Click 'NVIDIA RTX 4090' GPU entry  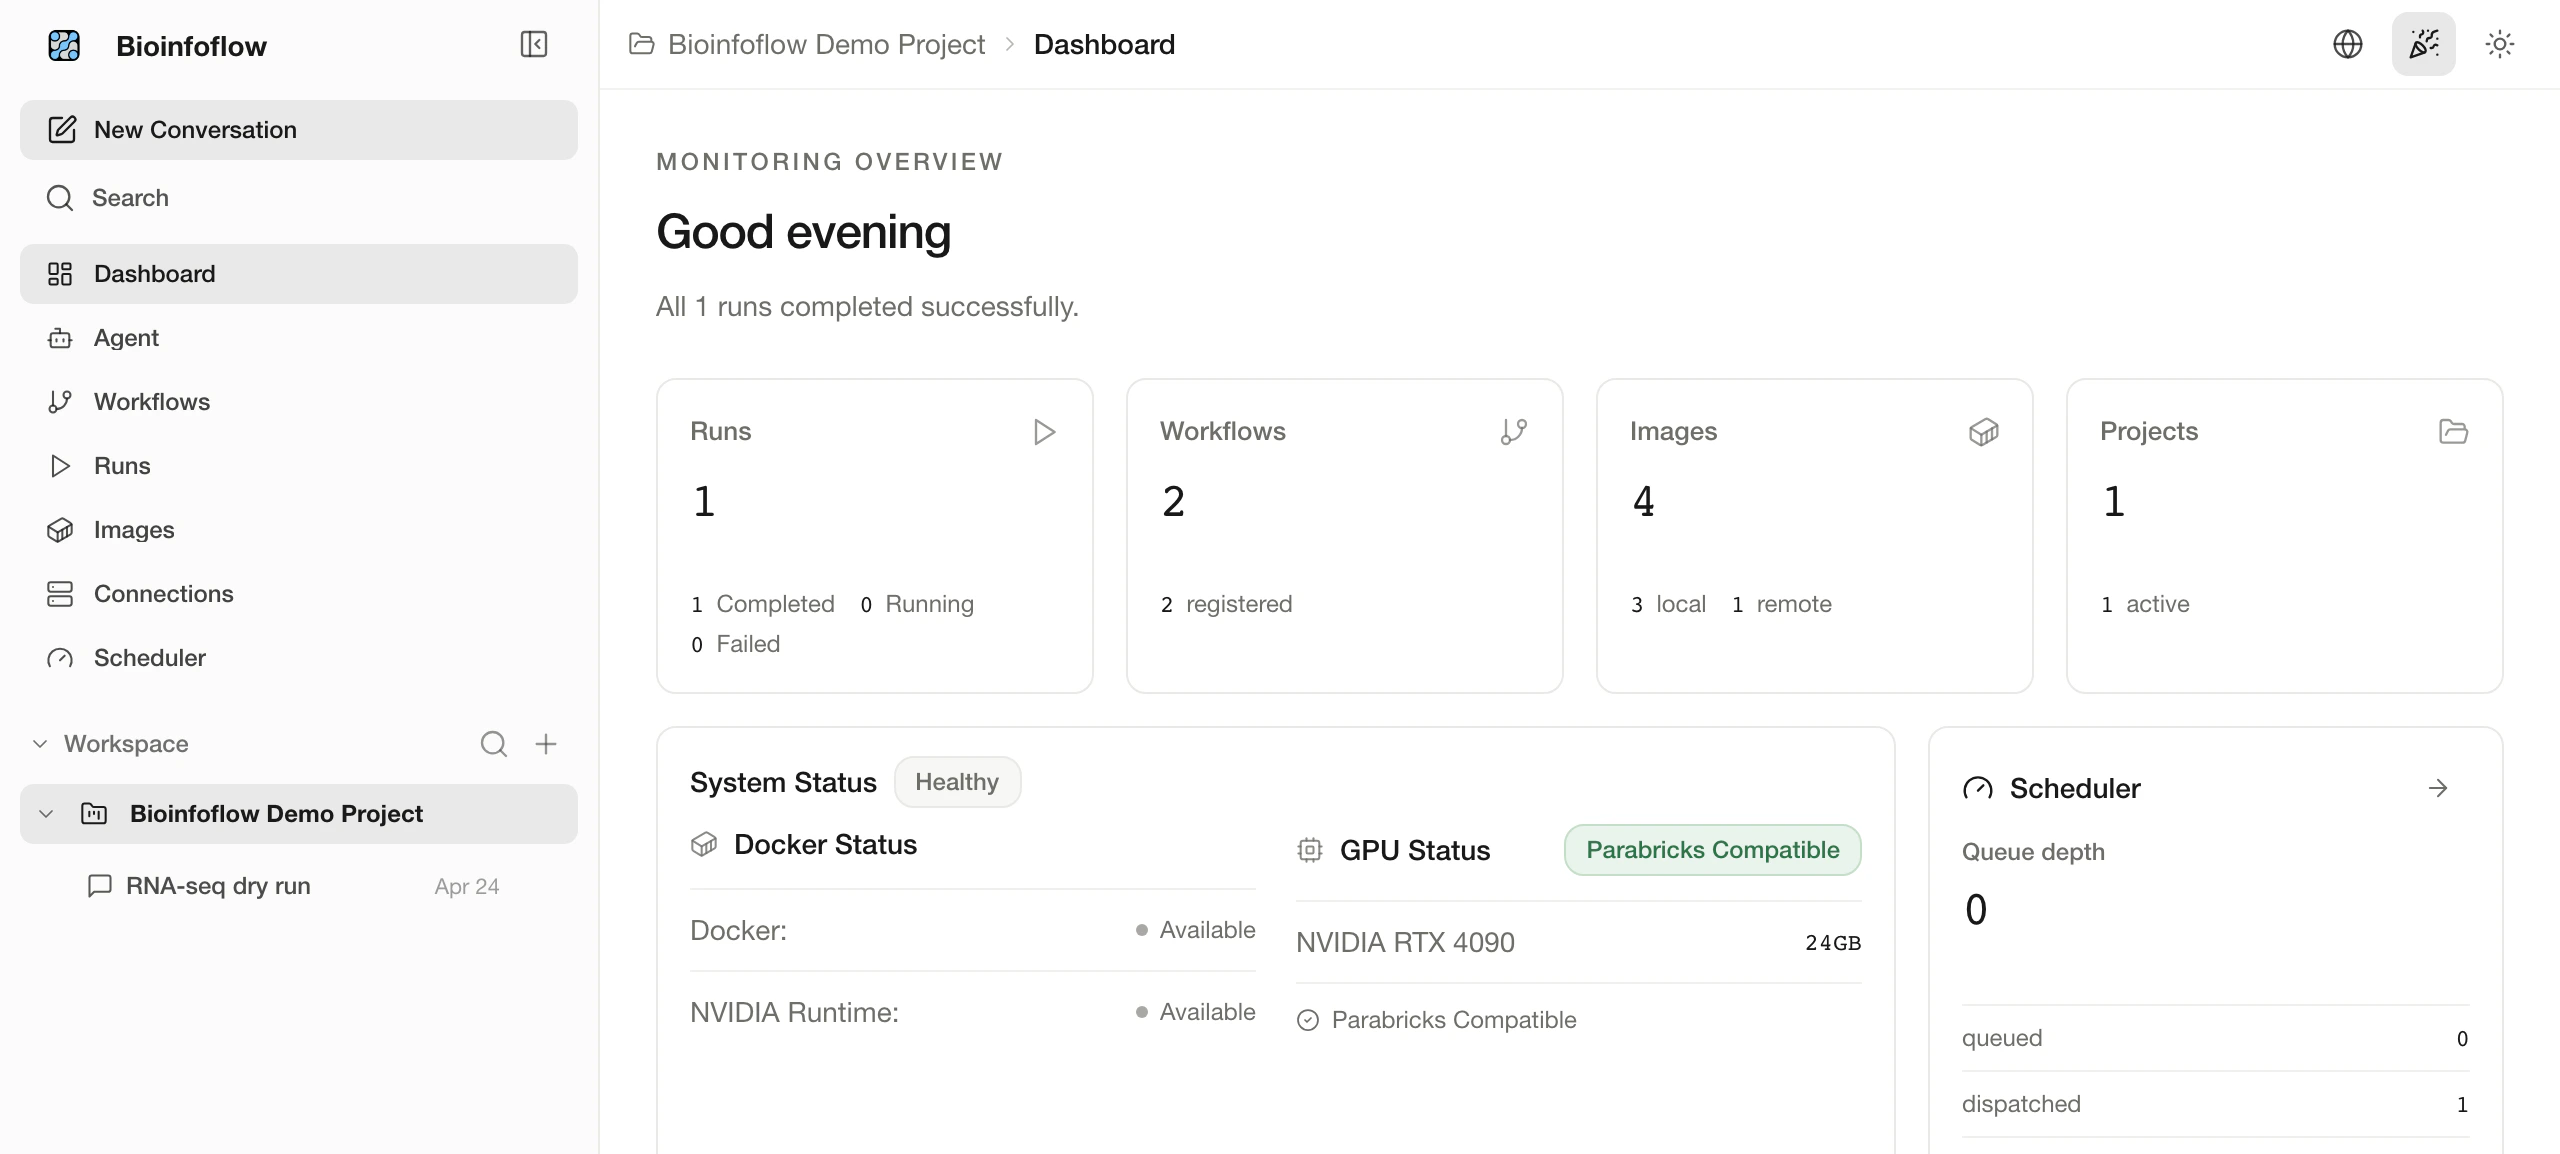point(1405,943)
